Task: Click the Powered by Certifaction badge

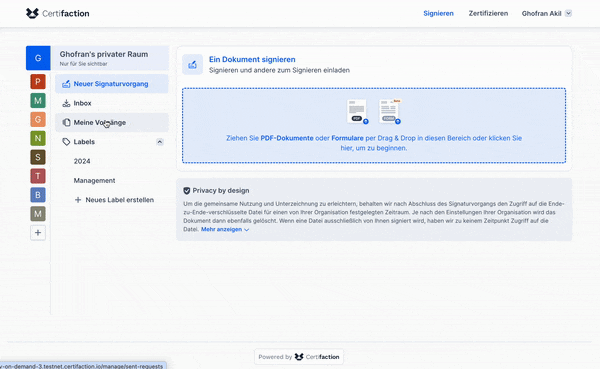Action: 299,357
